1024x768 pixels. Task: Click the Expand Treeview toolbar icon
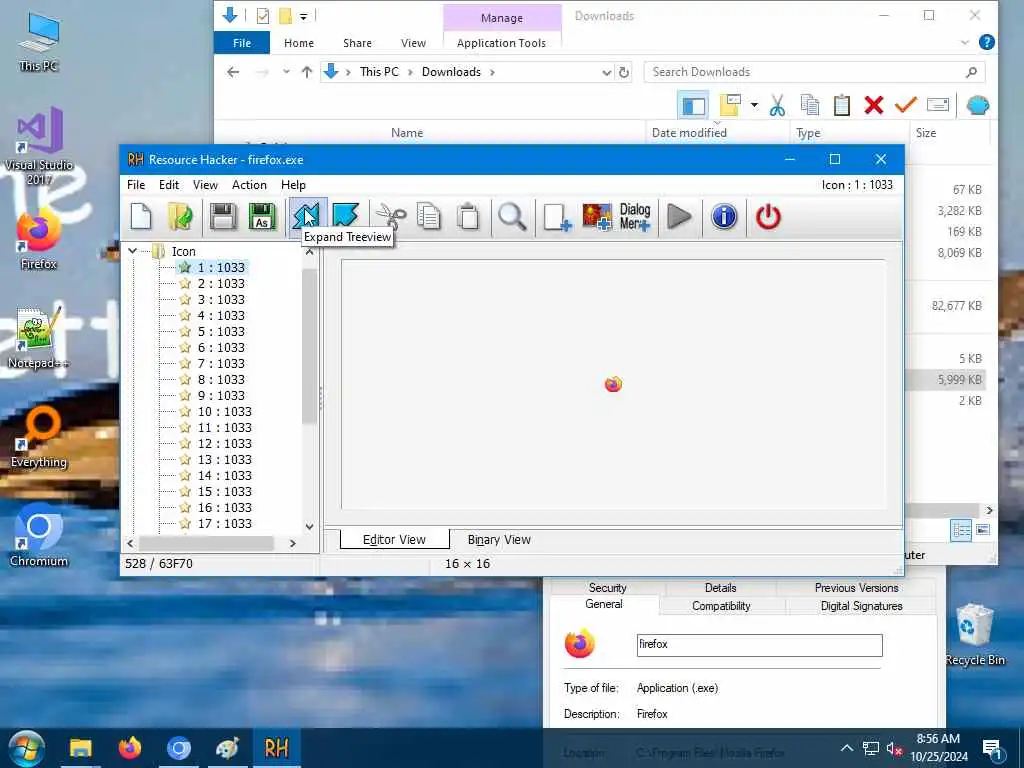(x=306, y=217)
